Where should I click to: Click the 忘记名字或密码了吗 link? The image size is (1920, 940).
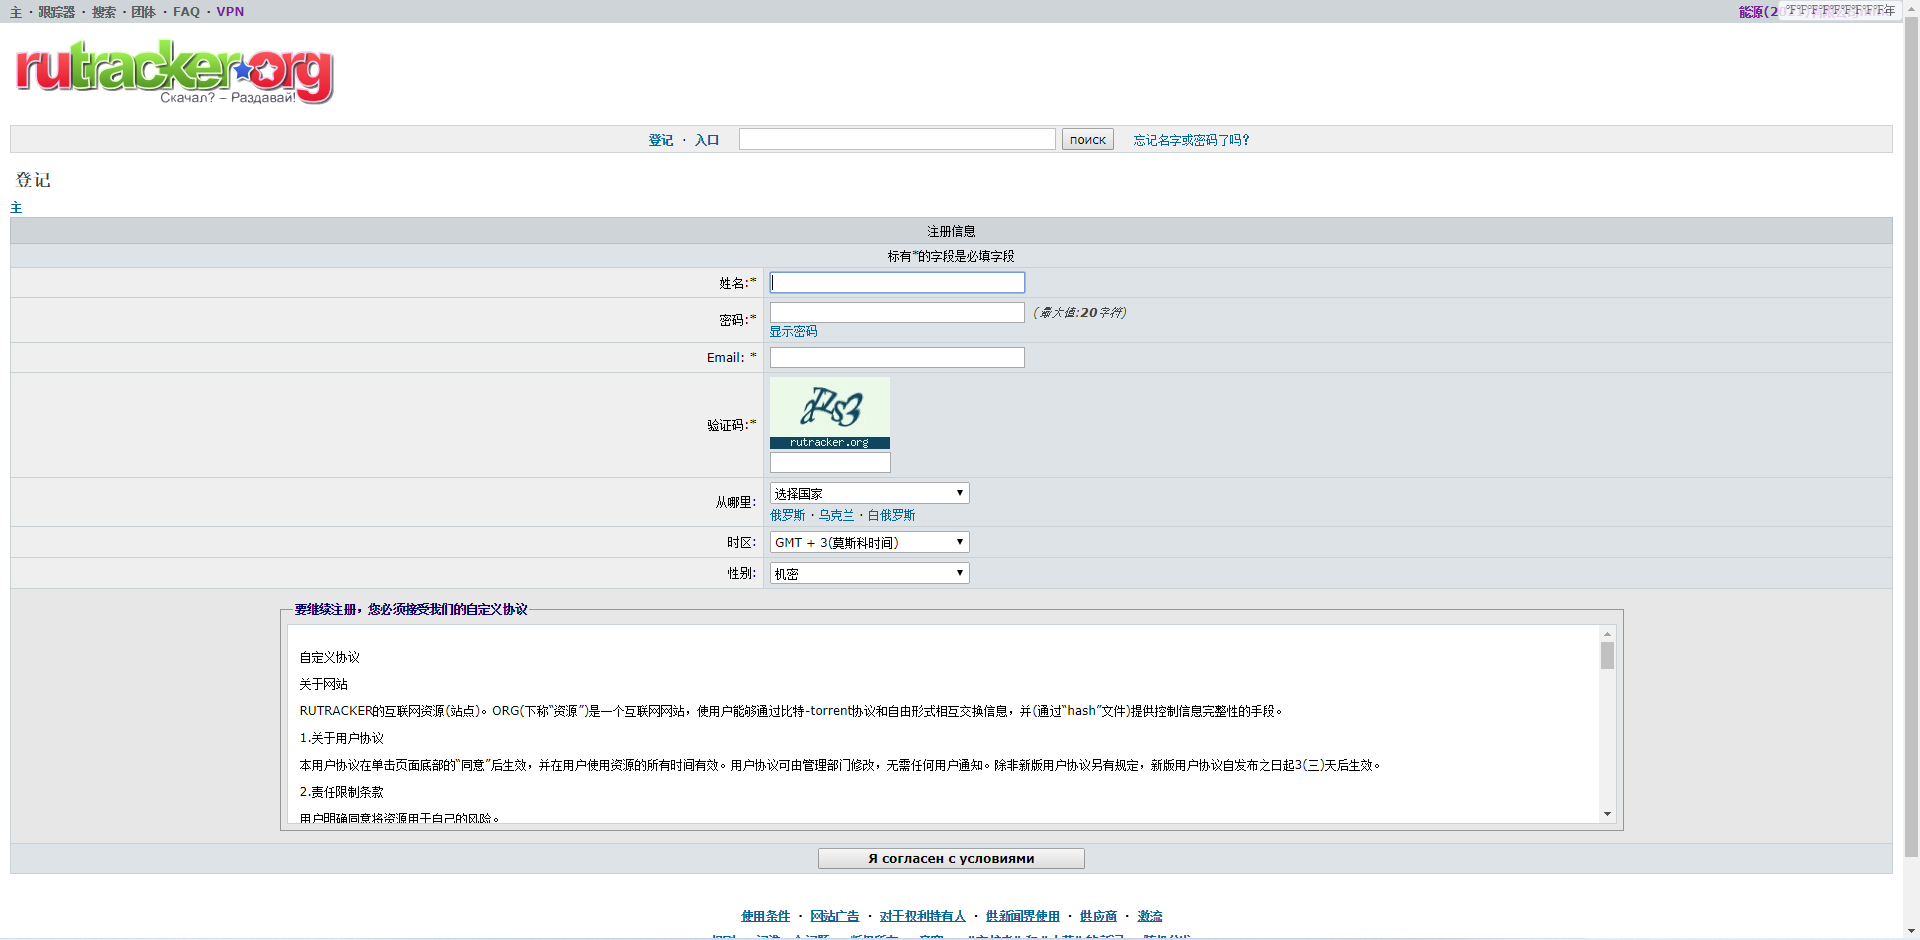[1190, 139]
